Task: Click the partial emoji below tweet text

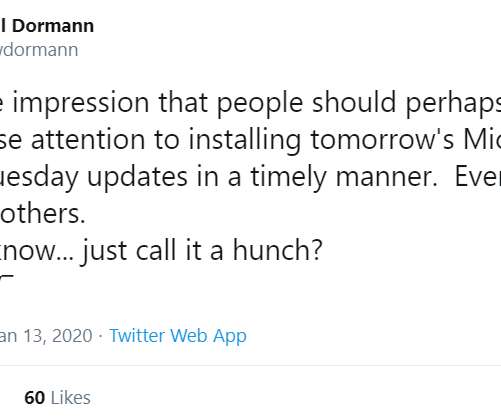Action: click(7, 277)
